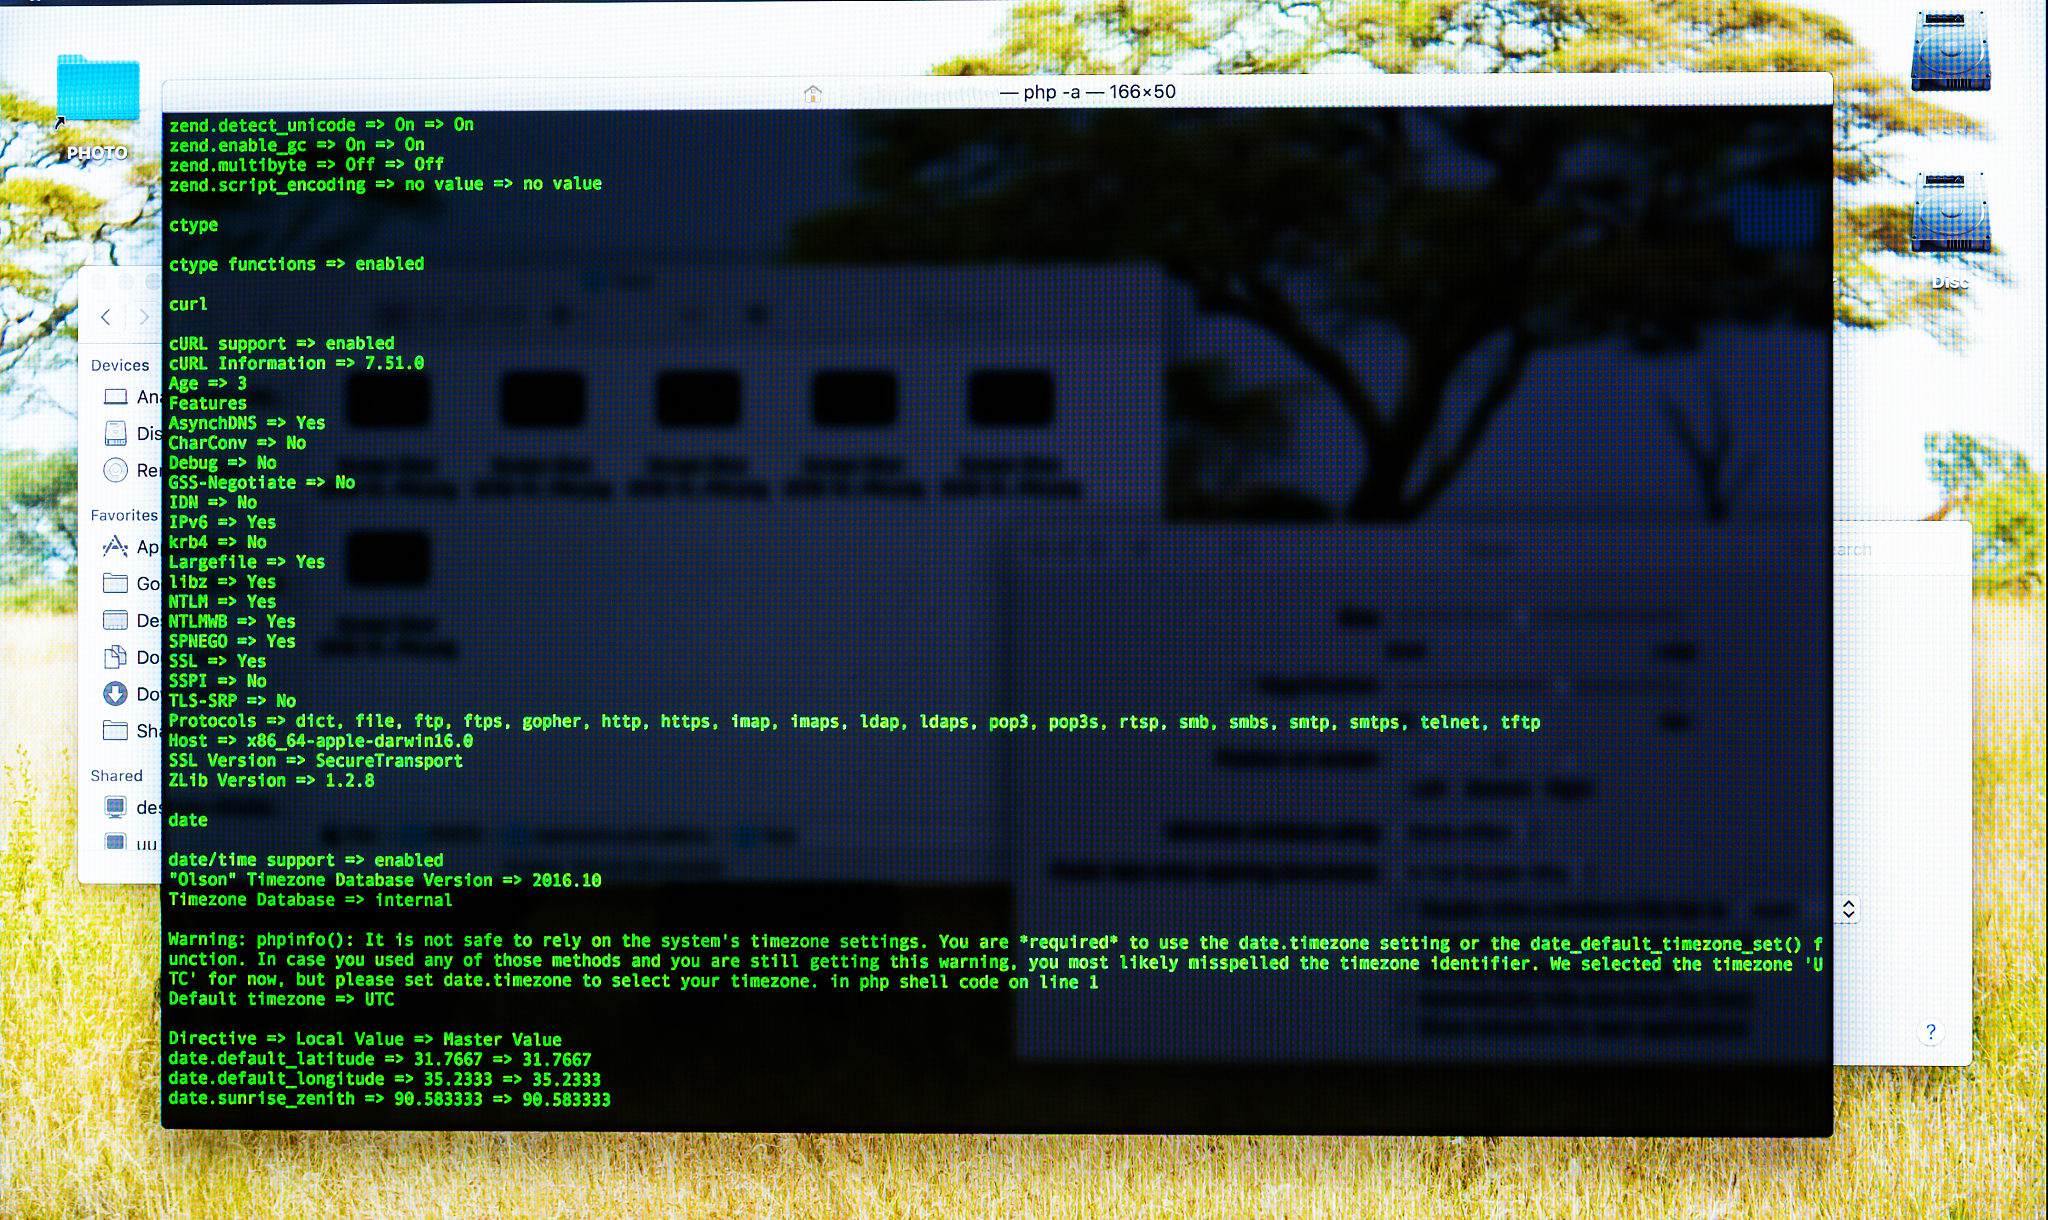
Task: Click the 'CharConv => No' line
Action: pos(237,443)
